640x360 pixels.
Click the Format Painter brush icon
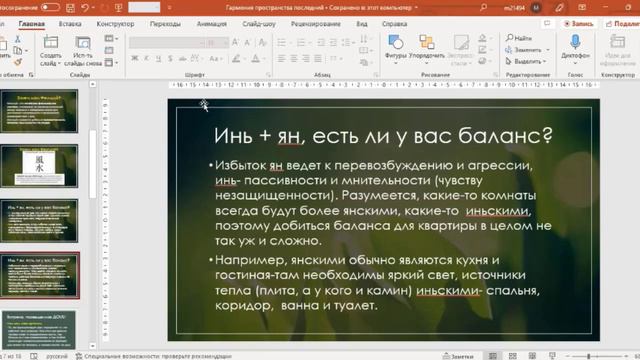click(18, 62)
